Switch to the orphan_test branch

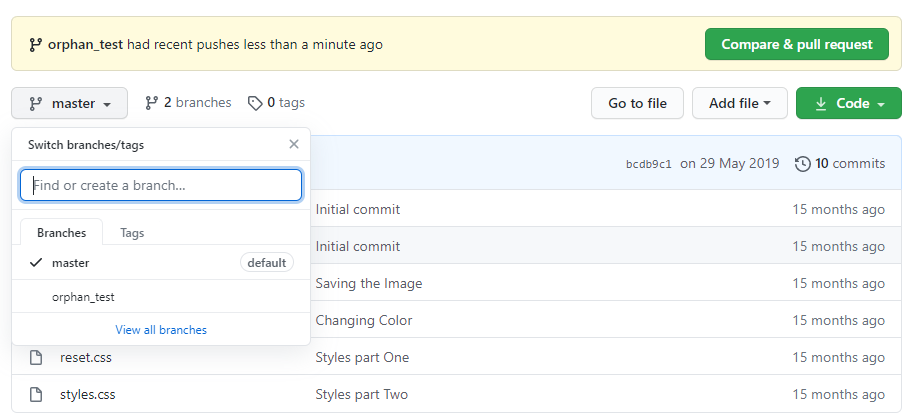coord(83,296)
